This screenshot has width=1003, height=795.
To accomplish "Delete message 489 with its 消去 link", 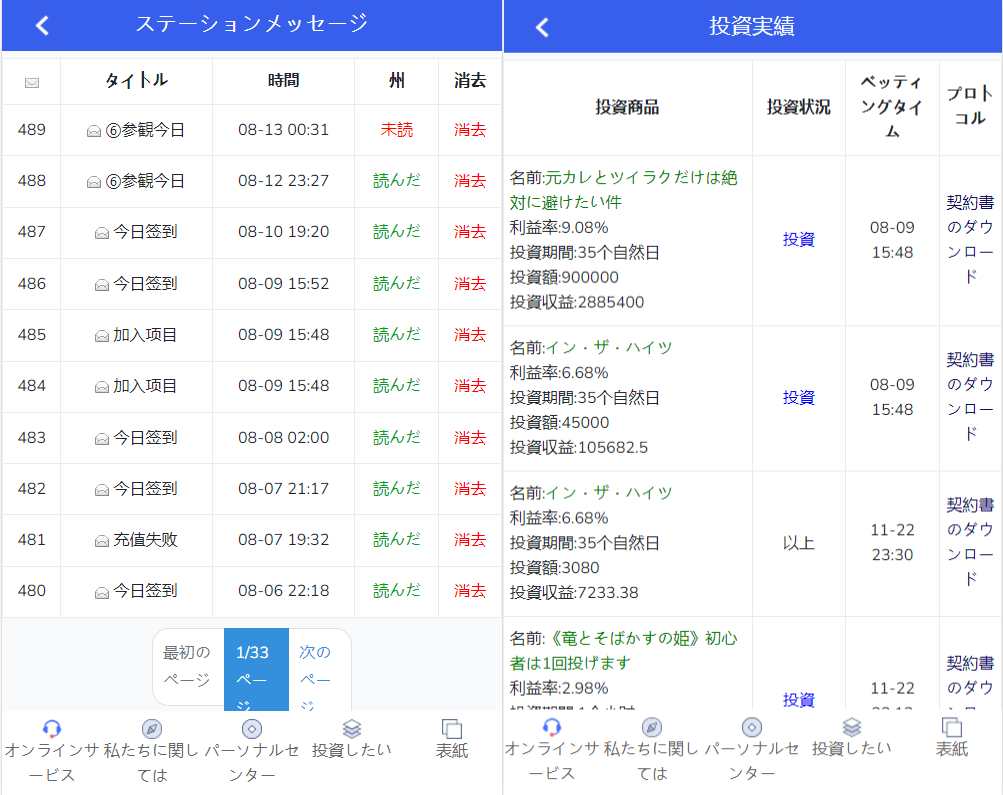I will [x=468, y=129].
